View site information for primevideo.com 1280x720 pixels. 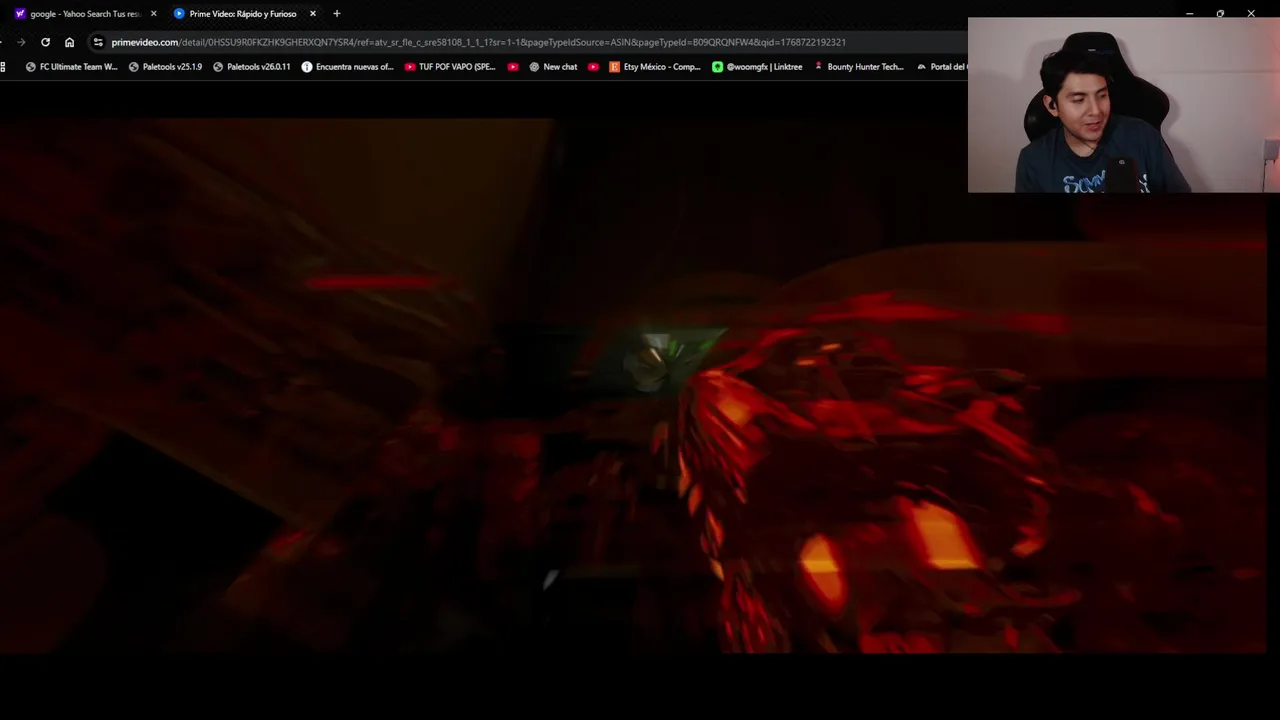(98, 42)
